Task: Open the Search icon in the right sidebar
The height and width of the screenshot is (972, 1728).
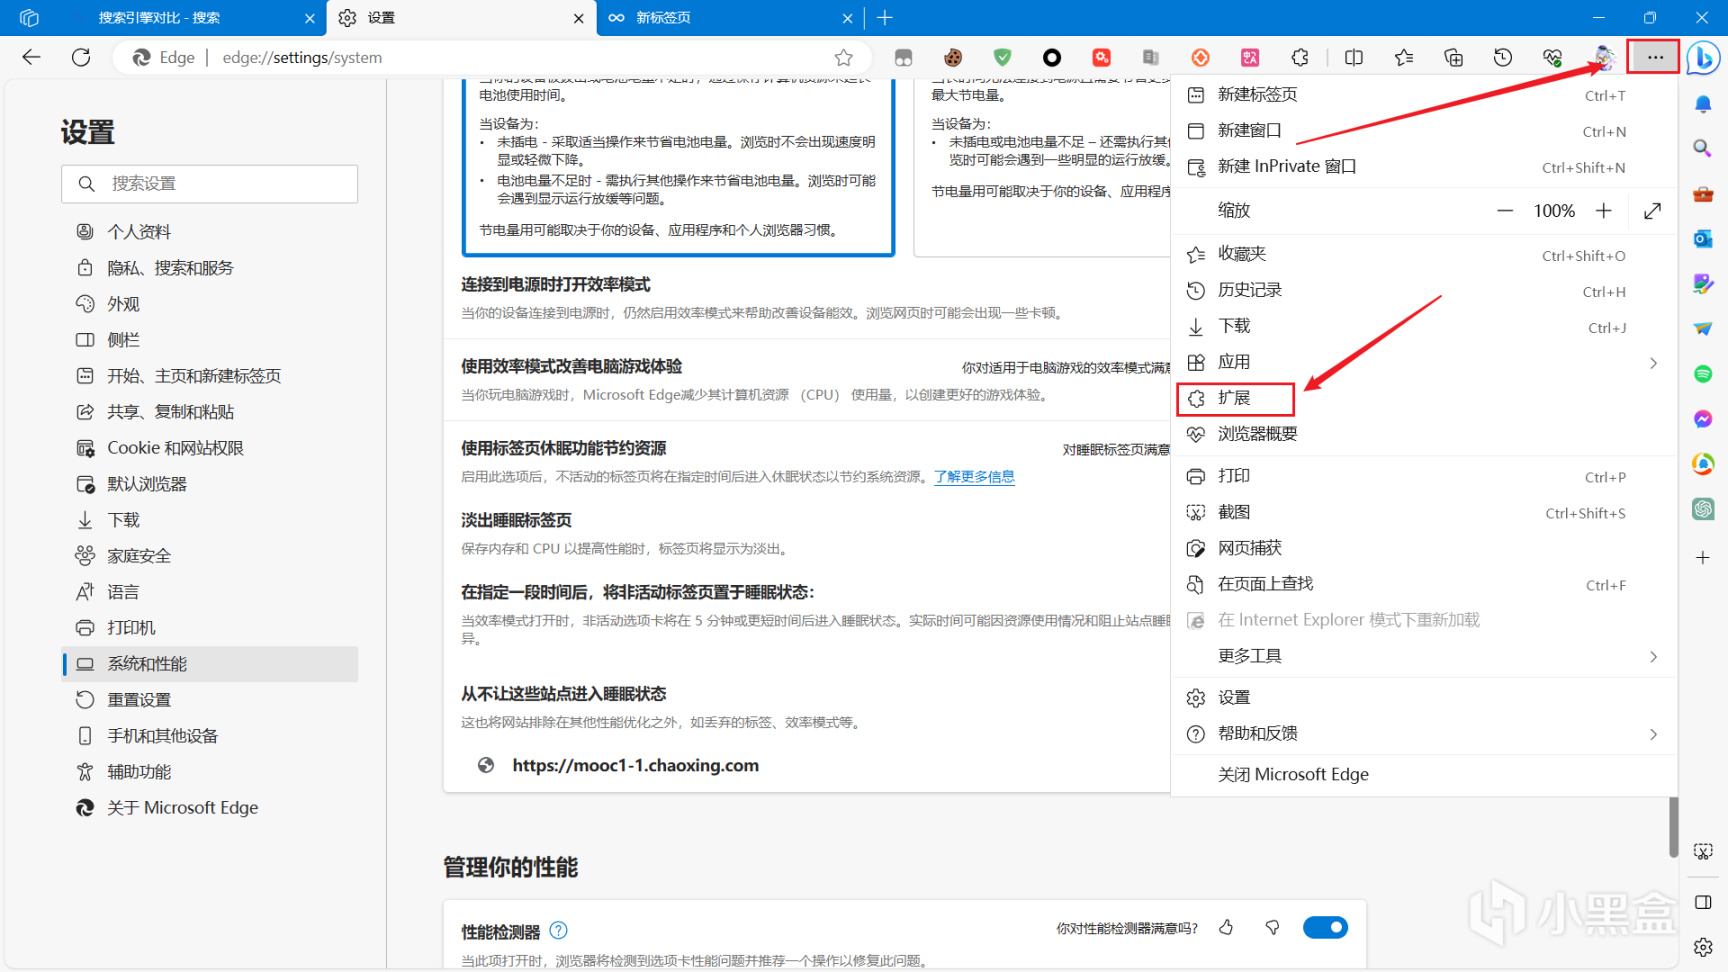Action: 1703,149
